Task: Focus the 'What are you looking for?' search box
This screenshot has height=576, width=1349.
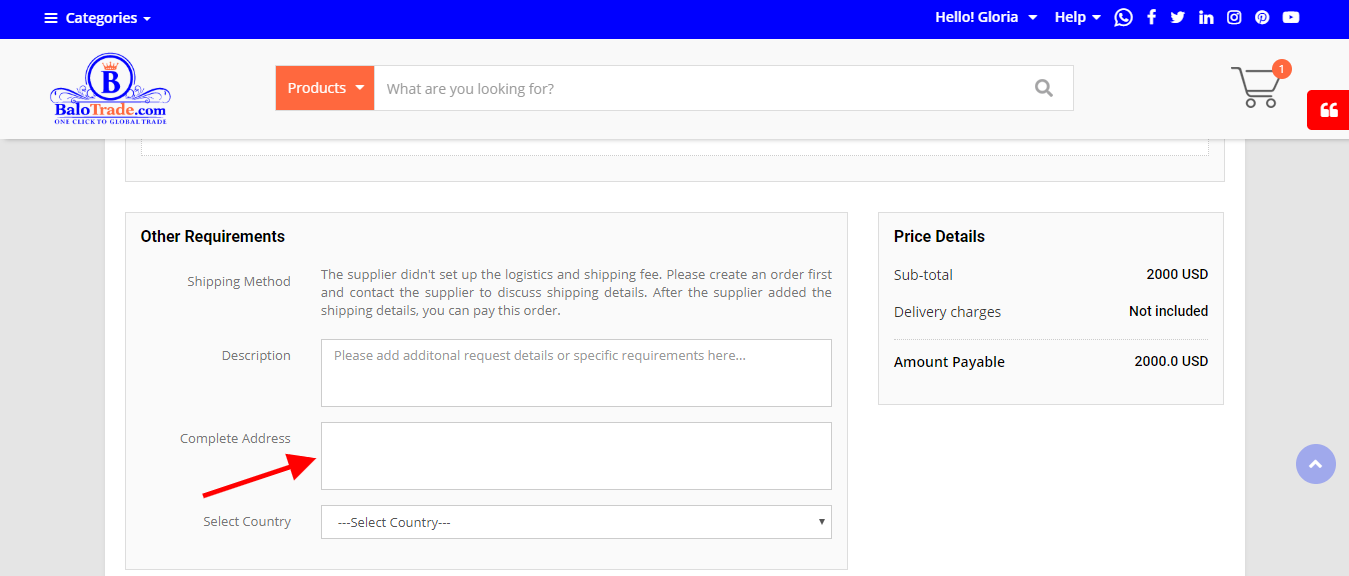Action: coord(694,88)
